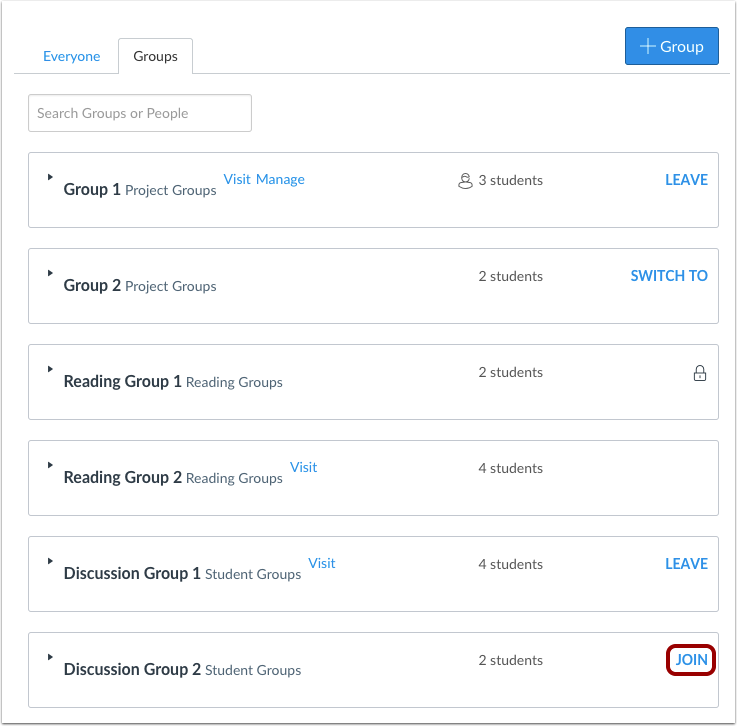The width and height of the screenshot is (737, 726).
Task: Expand the Discussion Group 1 arrow
Action: point(50,561)
